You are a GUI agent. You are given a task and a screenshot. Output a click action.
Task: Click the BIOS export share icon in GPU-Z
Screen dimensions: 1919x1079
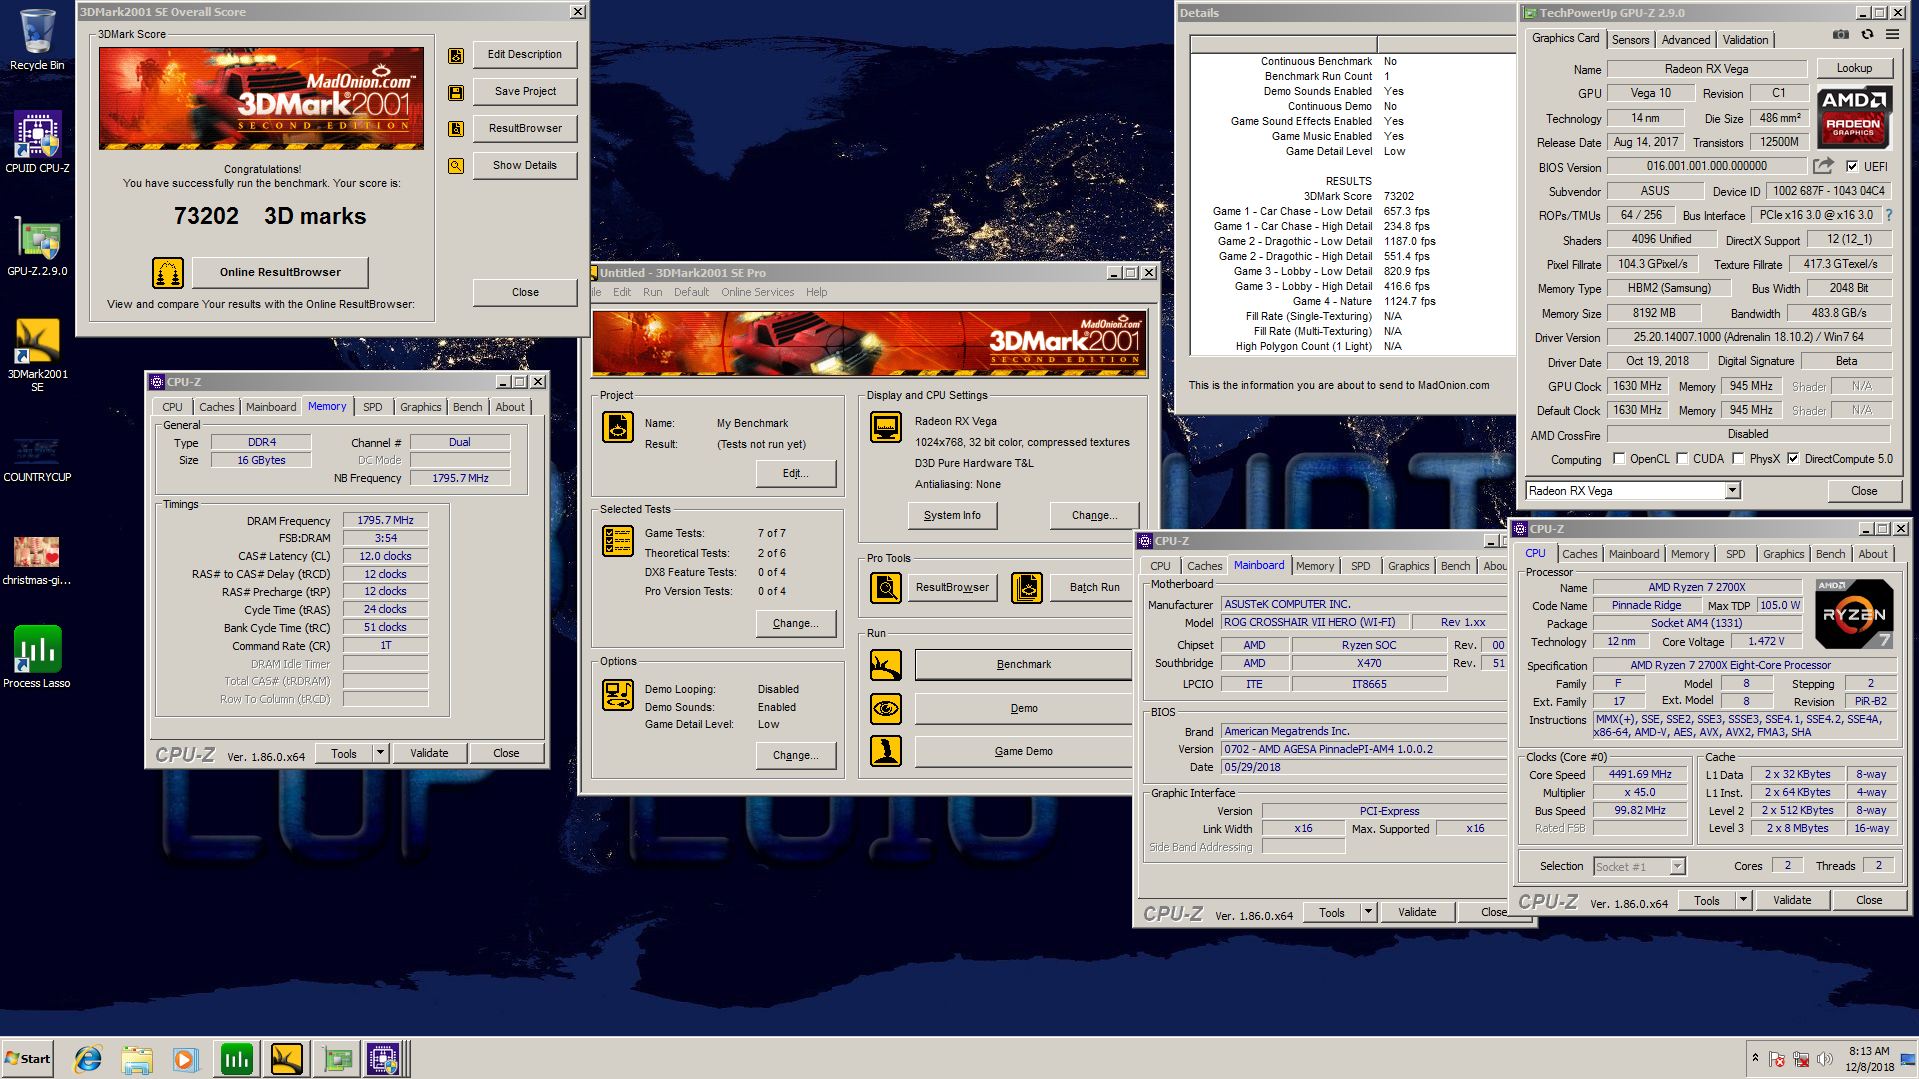coord(1824,166)
